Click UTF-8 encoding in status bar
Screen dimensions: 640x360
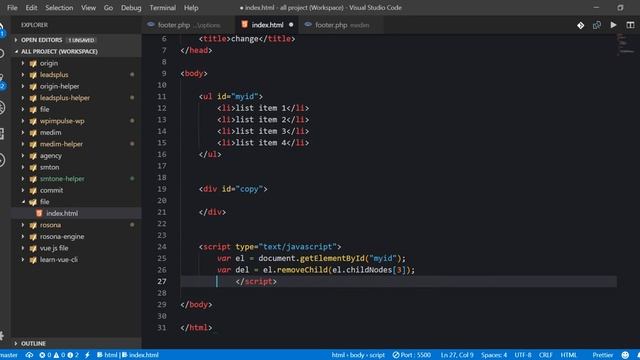pos(523,355)
